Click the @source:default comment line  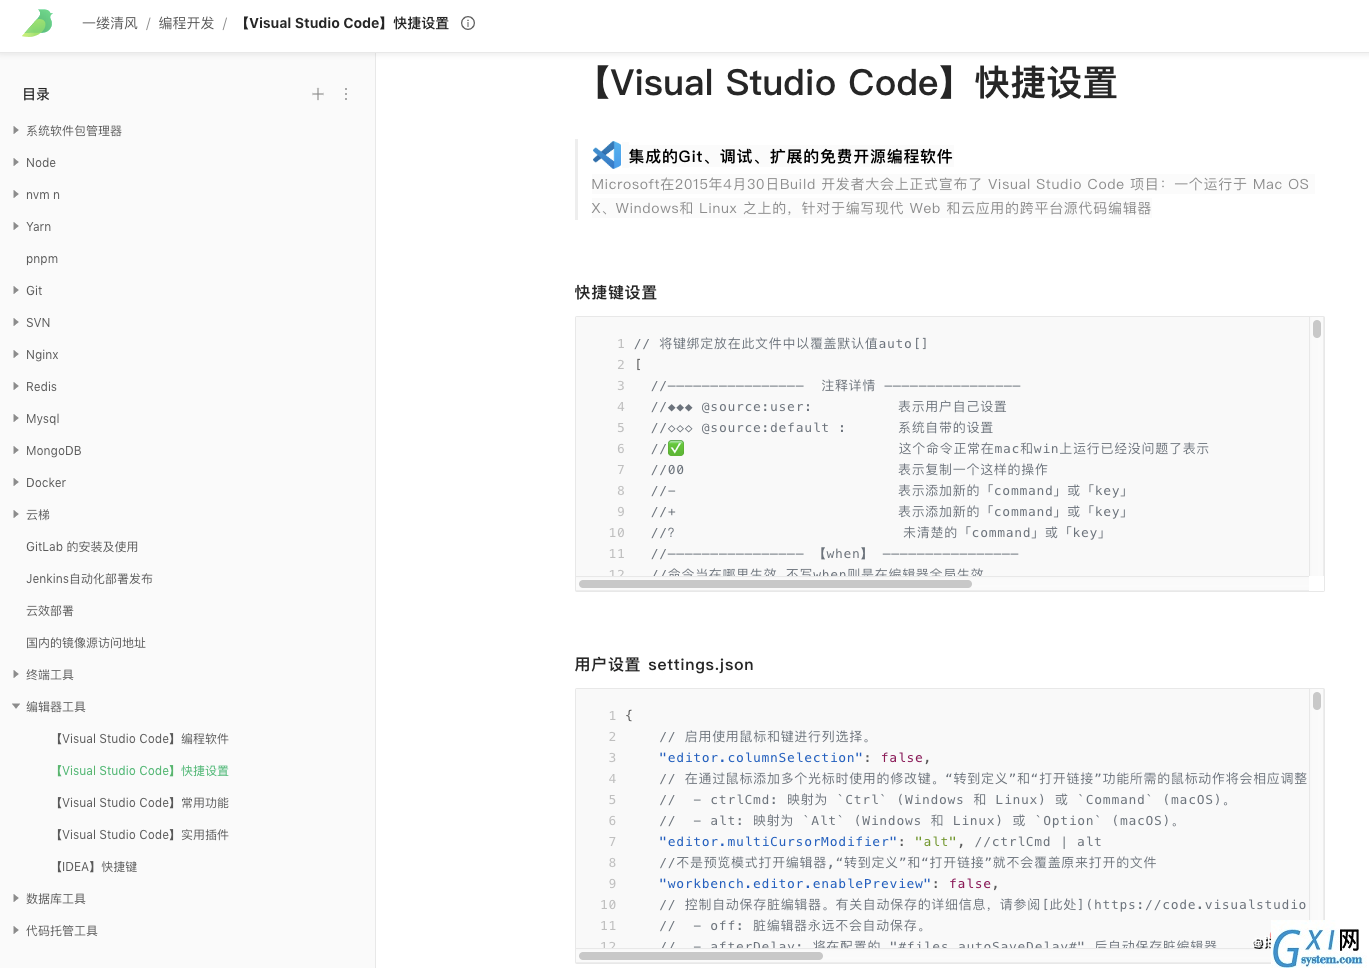[x=822, y=428]
